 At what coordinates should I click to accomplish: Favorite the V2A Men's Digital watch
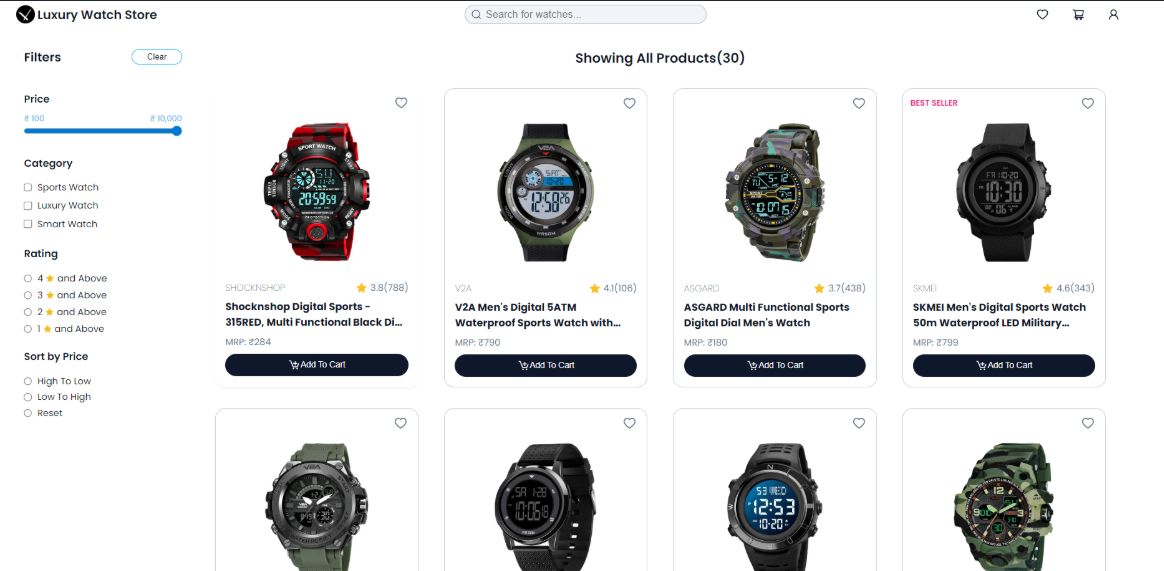point(630,103)
